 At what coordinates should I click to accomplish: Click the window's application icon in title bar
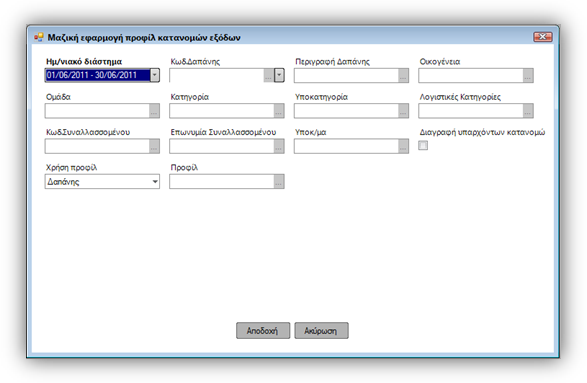pos(39,37)
